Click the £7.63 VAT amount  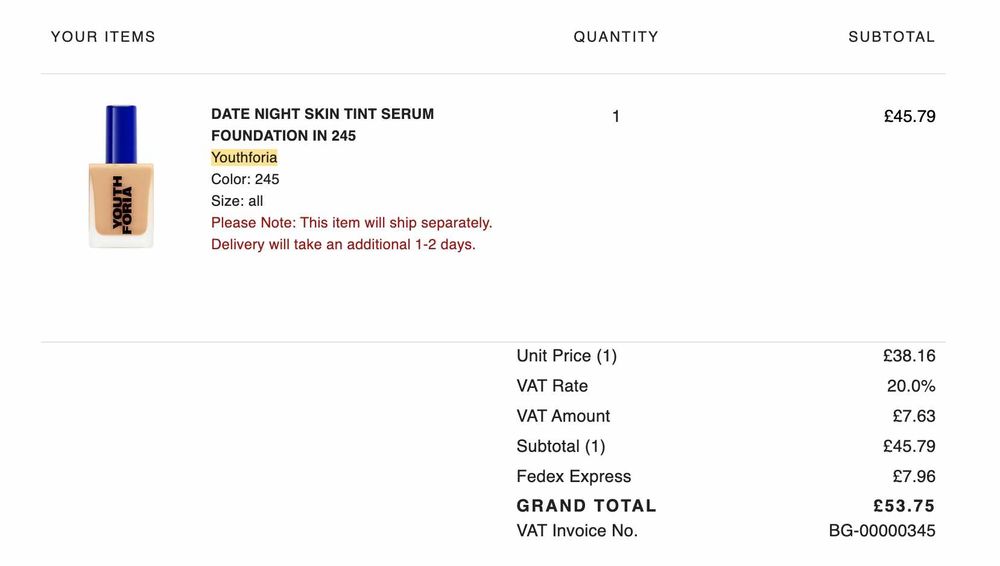tap(914, 416)
